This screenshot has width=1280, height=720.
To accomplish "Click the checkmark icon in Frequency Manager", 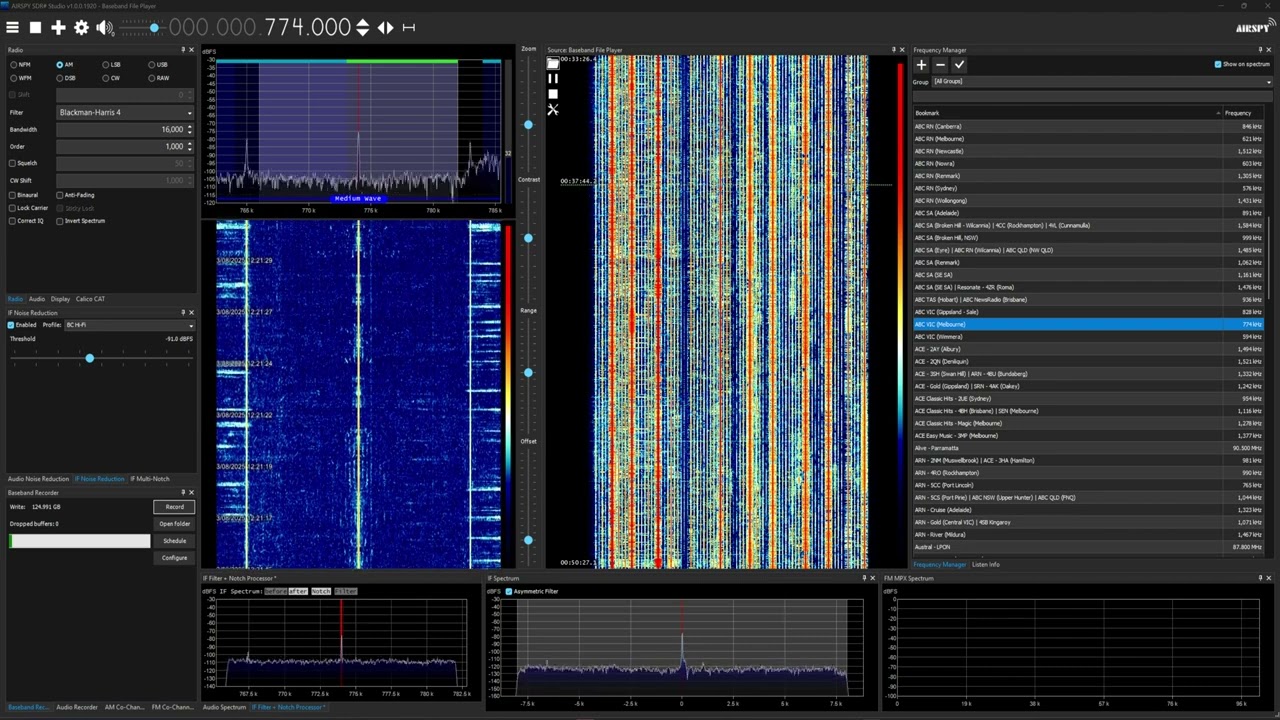I will click(x=959, y=65).
